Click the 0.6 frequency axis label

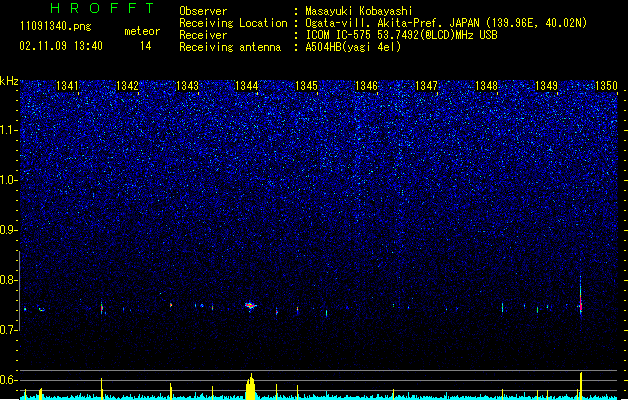[x=8, y=380]
